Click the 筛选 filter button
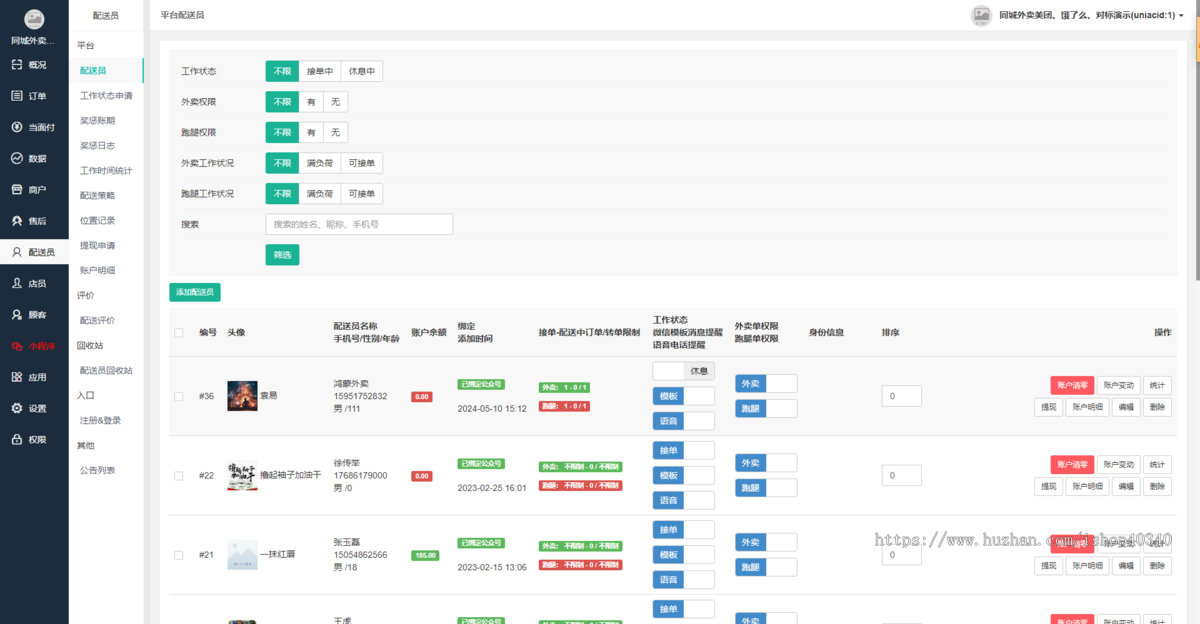Screen dimensions: 1200x624 click(x=282, y=255)
